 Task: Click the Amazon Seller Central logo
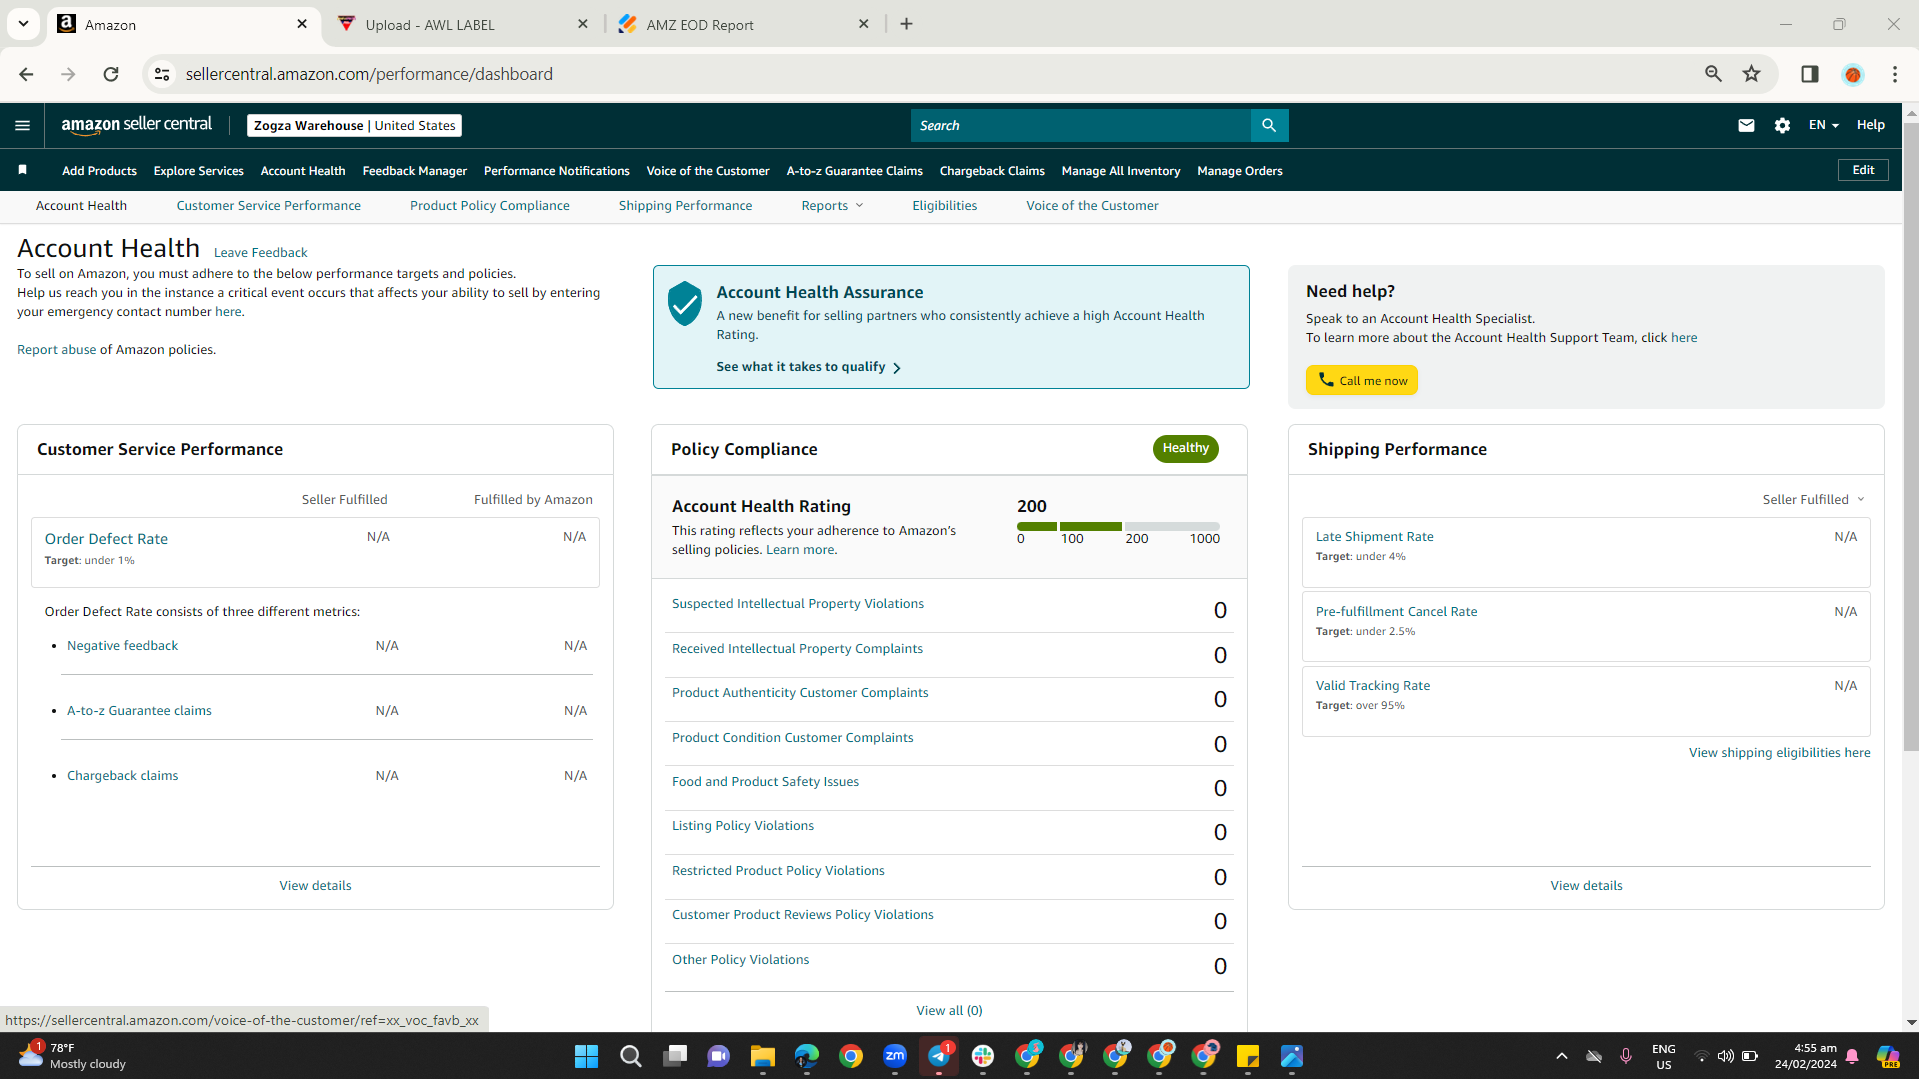click(x=137, y=125)
